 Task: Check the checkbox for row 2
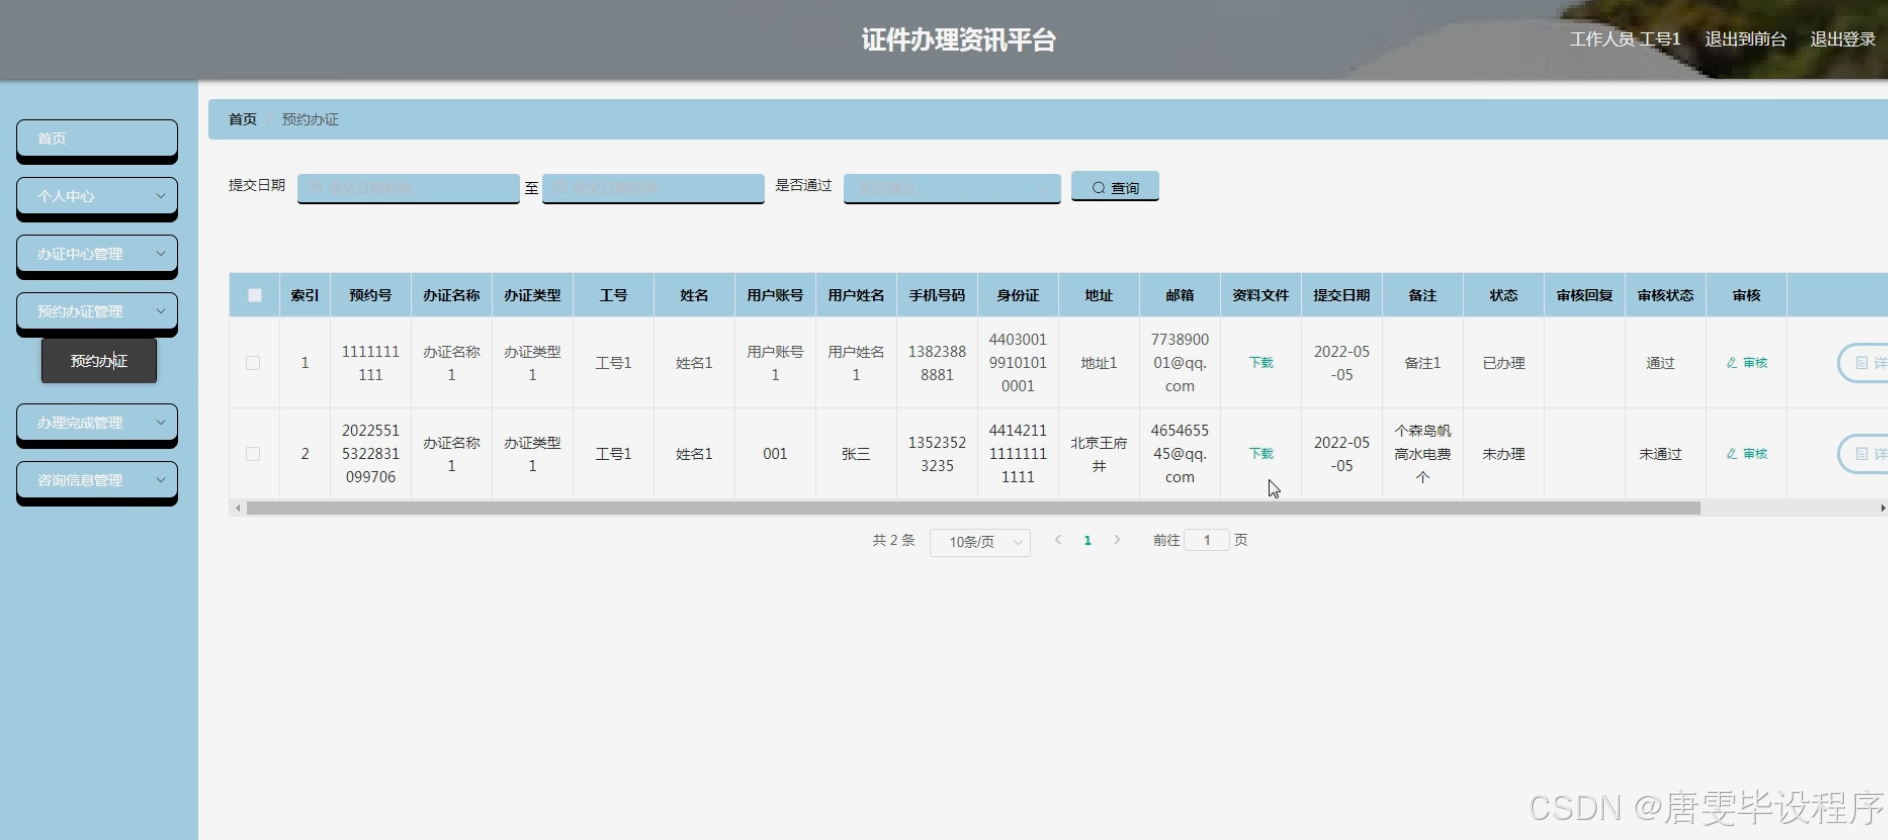point(253,454)
